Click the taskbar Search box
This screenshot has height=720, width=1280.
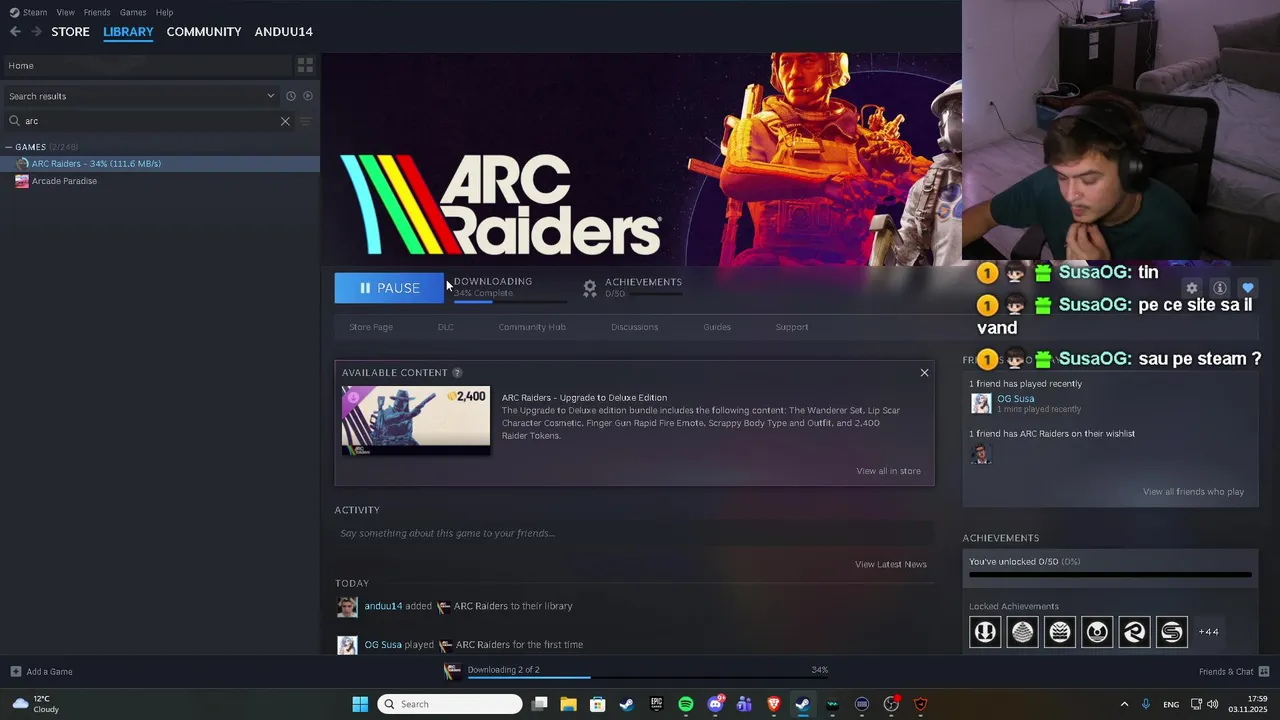point(450,704)
